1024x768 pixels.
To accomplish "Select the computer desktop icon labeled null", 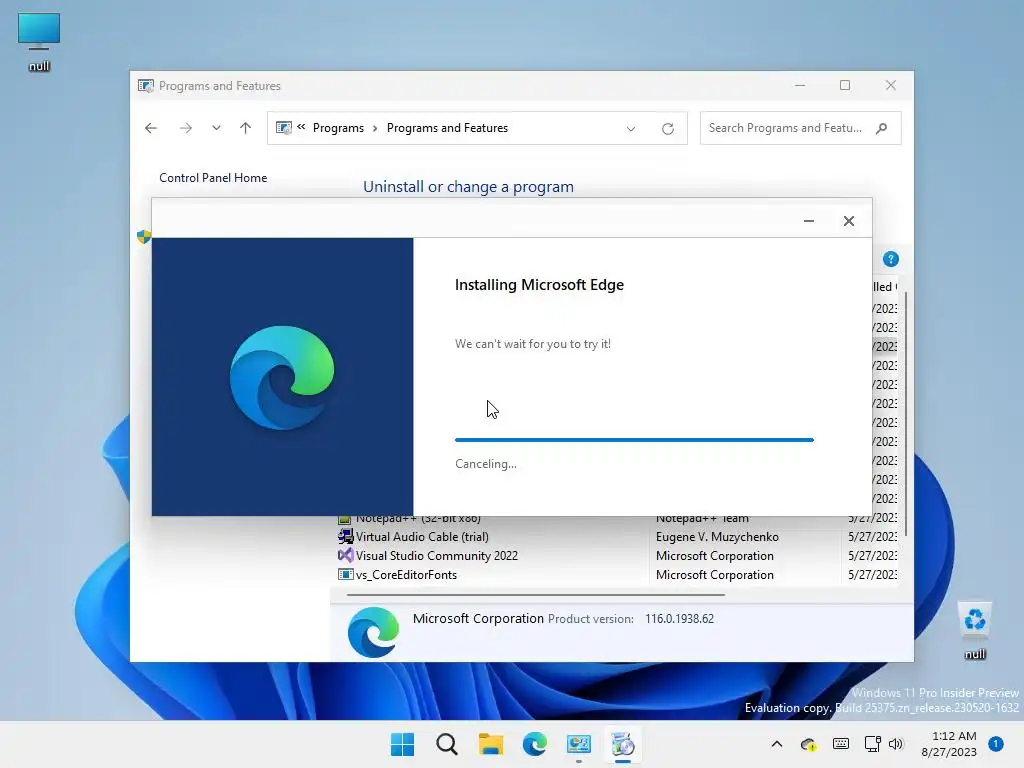I will click(39, 42).
